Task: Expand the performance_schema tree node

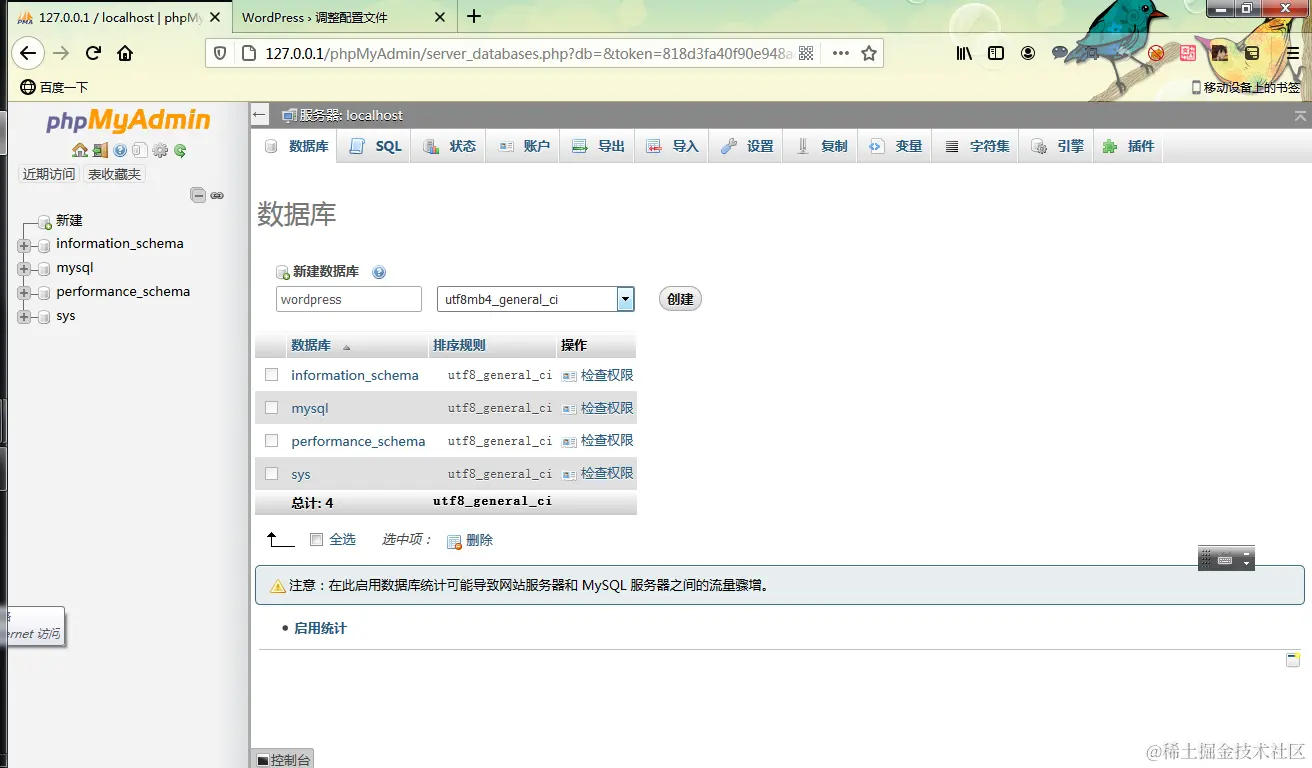Action: click(24, 291)
